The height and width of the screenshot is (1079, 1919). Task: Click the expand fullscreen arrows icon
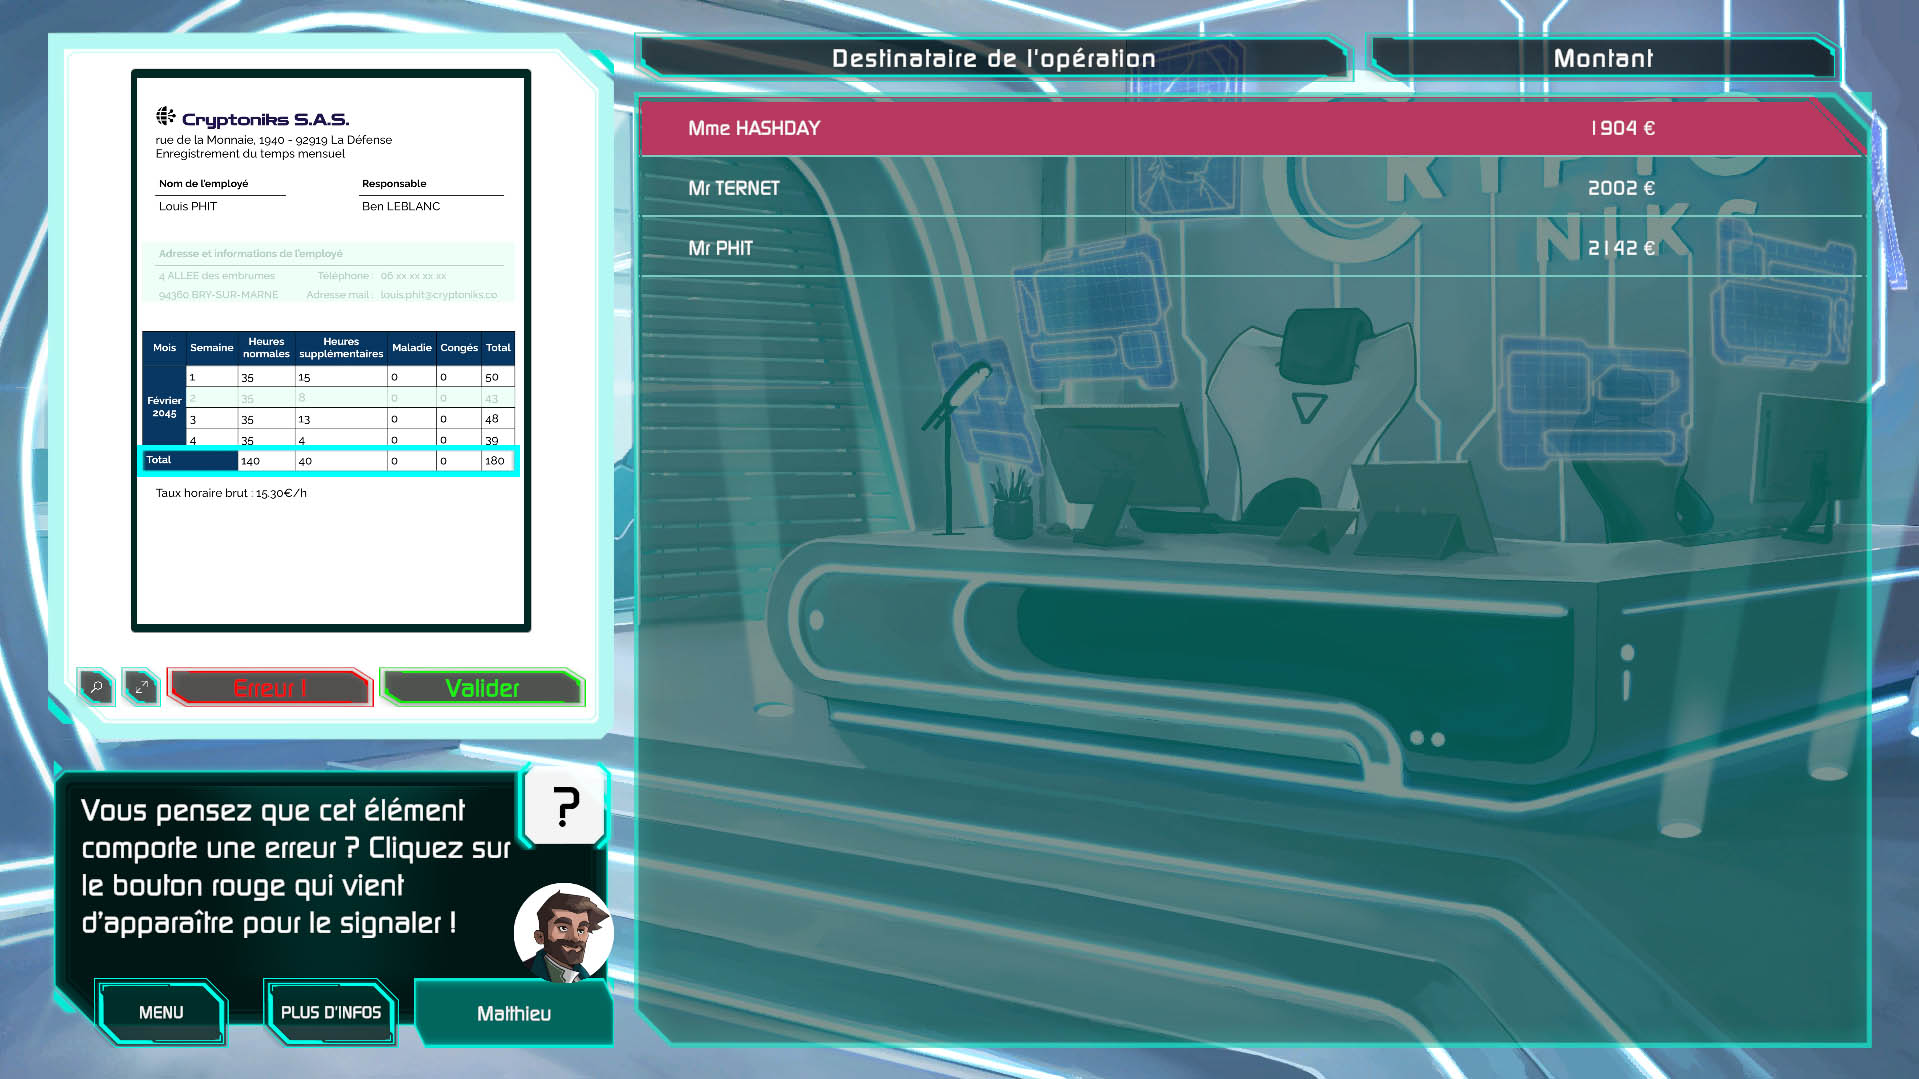[x=141, y=688]
